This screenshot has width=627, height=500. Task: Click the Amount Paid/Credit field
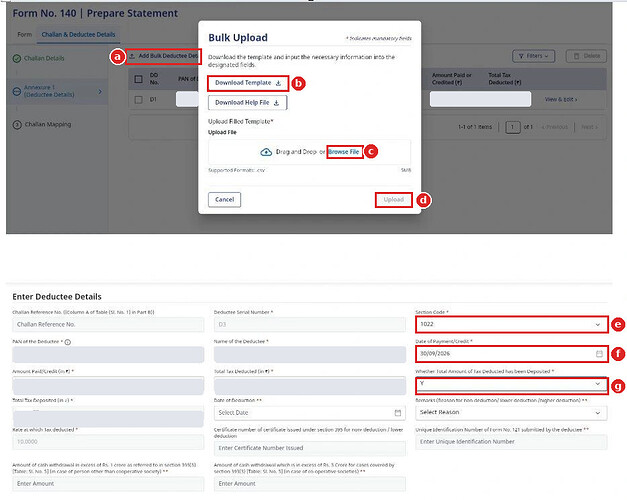click(x=108, y=385)
